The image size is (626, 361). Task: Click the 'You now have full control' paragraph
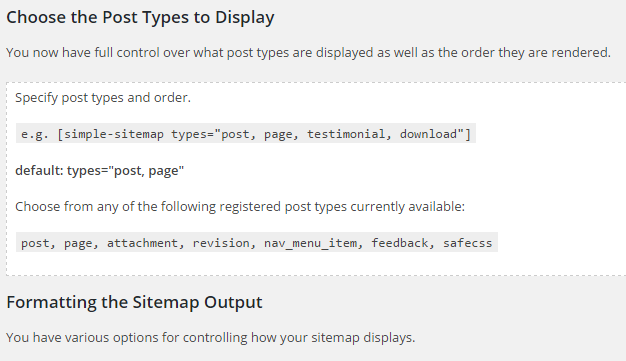pyautogui.click(x=308, y=53)
